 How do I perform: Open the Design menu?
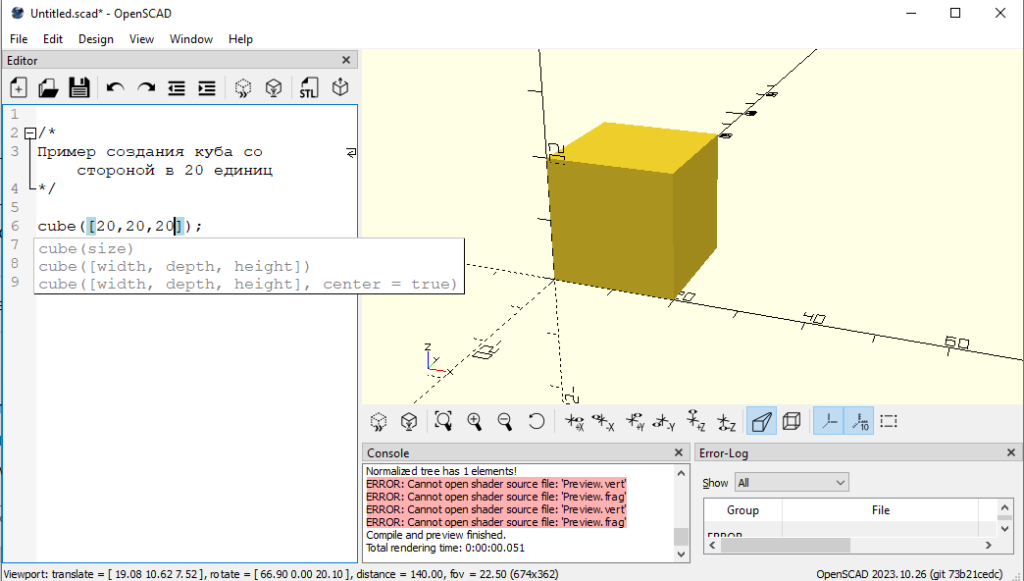tap(95, 39)
